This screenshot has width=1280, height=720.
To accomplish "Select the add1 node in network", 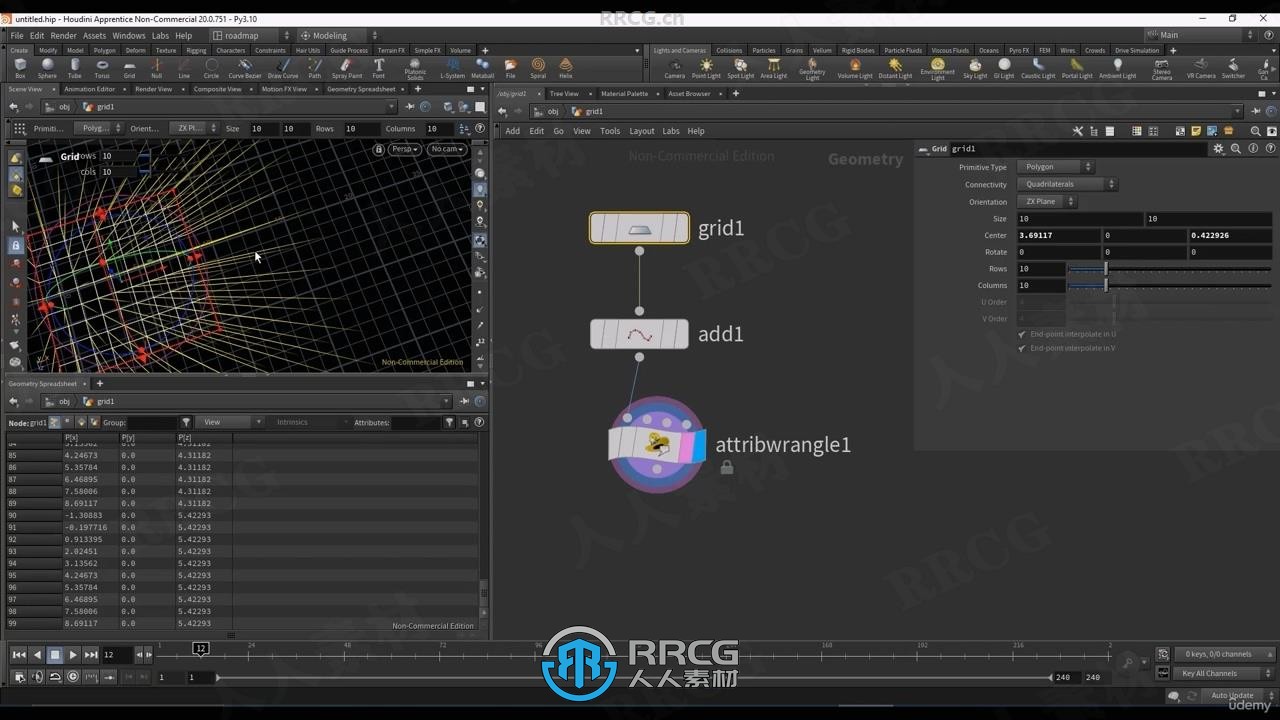I will [x=639, y=334].
